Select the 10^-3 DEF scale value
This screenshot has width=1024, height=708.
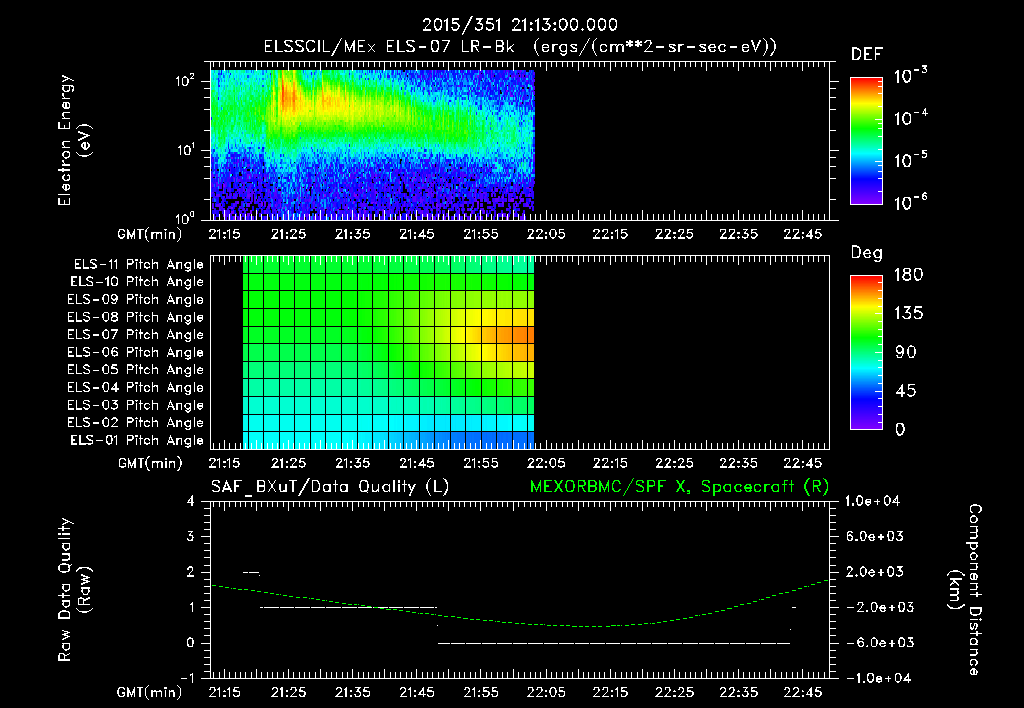[910, 76]
